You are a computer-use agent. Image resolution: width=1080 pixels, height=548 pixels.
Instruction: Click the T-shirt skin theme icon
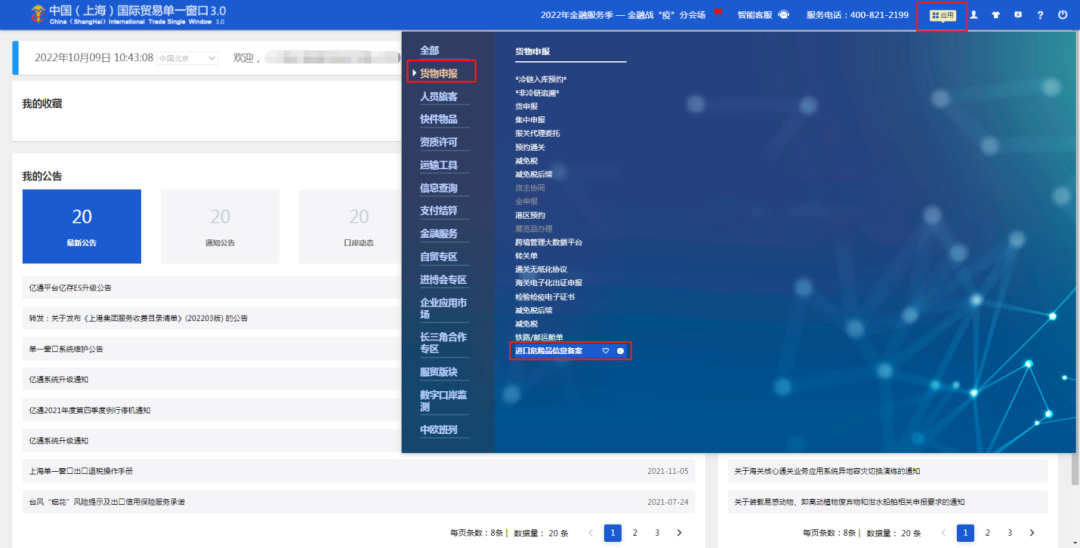click(x=996, y=14)
